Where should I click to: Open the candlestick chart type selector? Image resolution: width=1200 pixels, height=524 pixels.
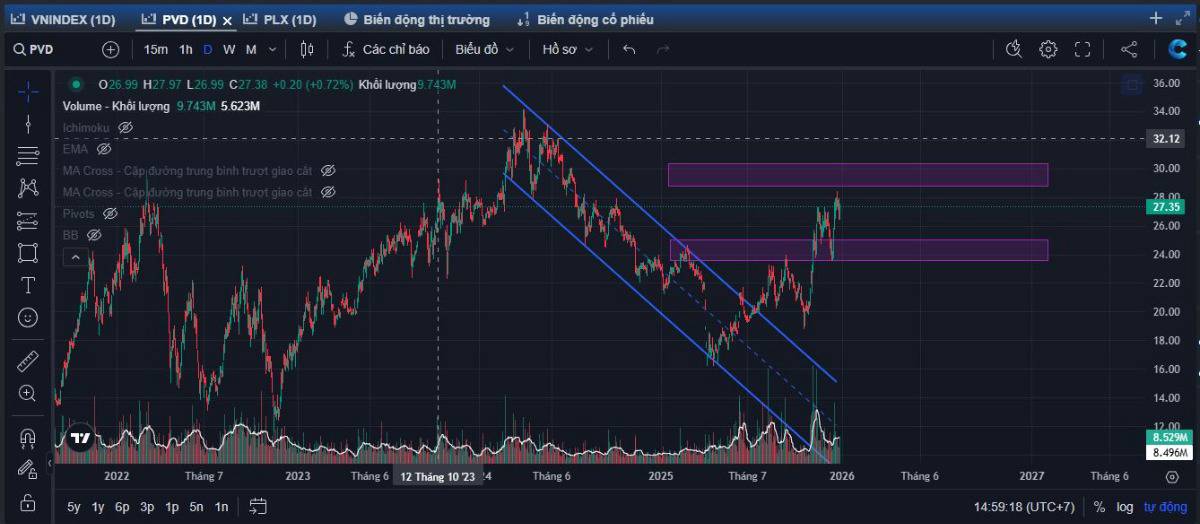pyautogui.click(x=307, y=49)
